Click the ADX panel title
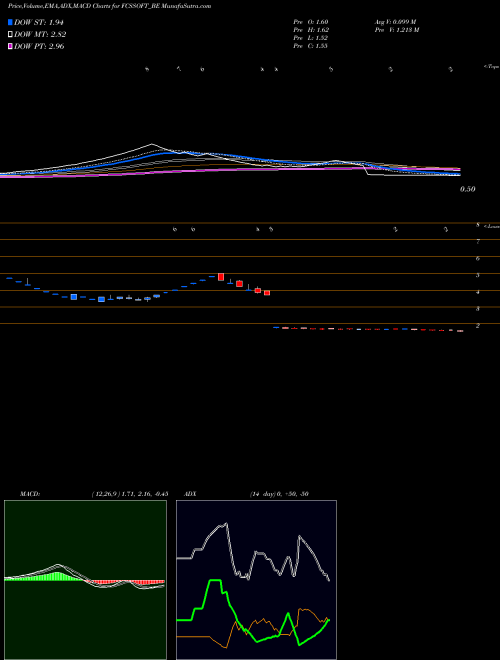This screenshot has width=500, height=660. pyautogui.click(x=190, y=494)
